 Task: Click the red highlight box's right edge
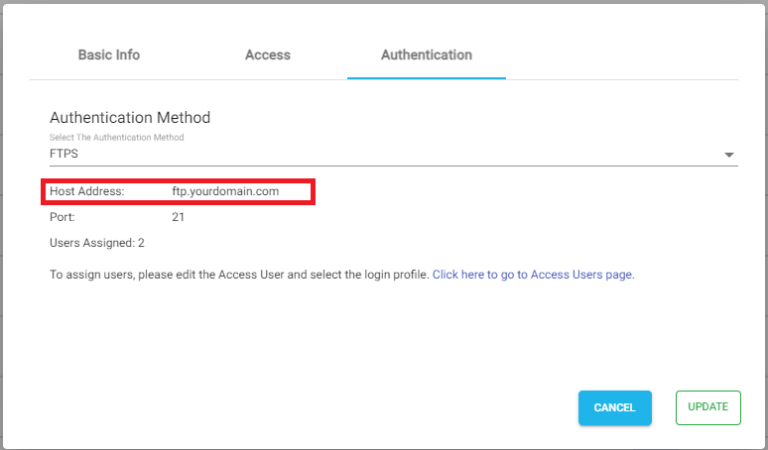tap(313, 191)
